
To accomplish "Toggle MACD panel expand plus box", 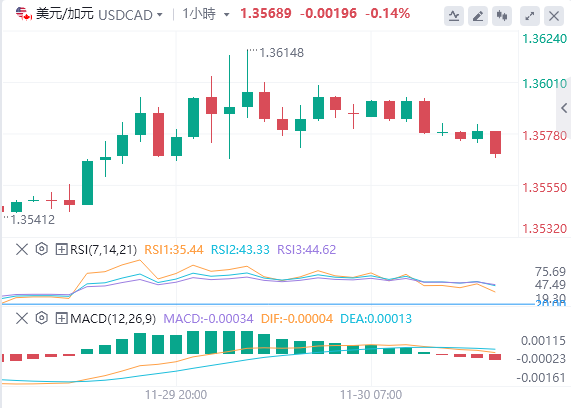I will coord(62,318).
